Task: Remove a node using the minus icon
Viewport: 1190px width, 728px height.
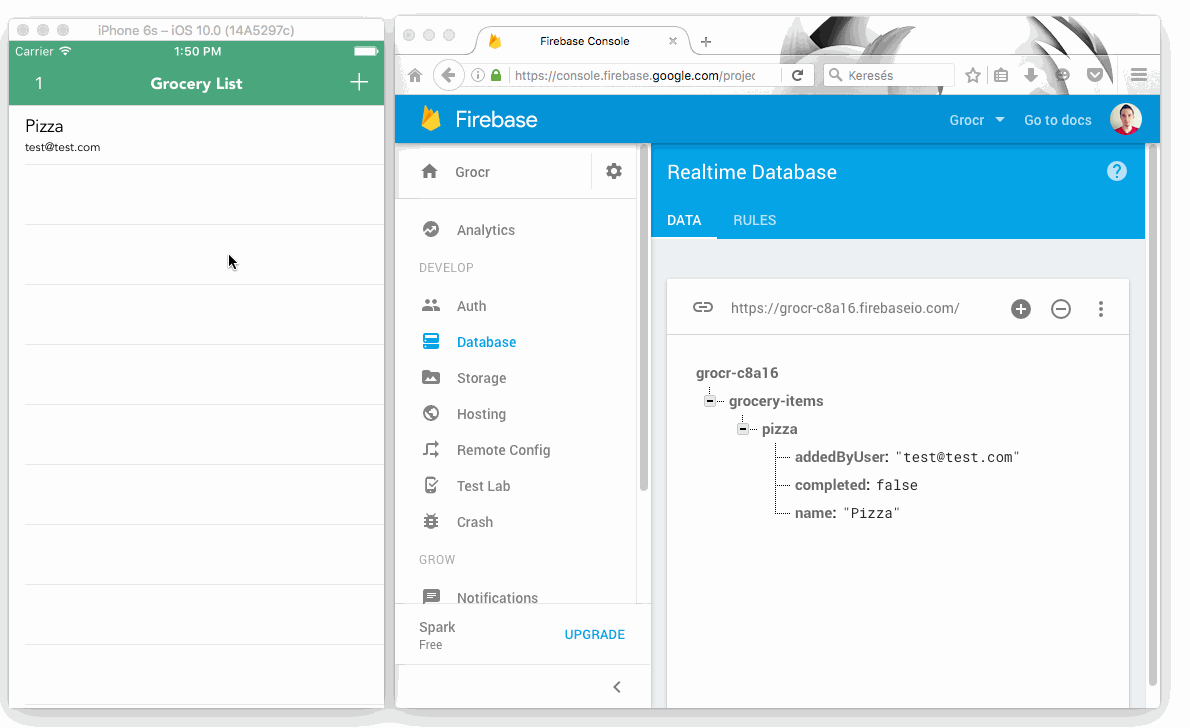Action: tap(1061, 309)
